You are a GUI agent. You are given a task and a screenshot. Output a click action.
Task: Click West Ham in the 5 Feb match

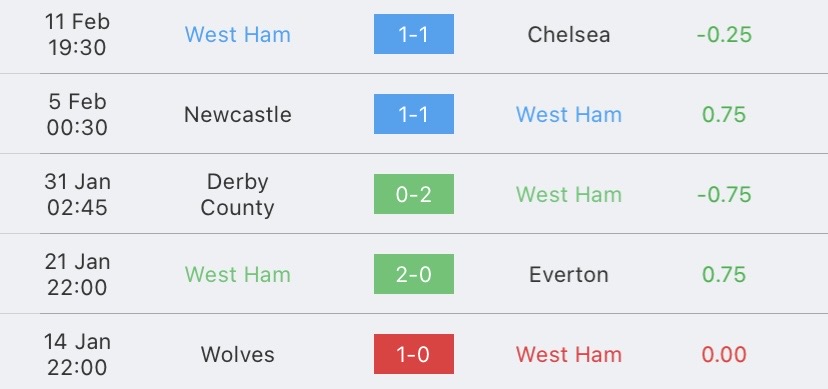point(569,115)
